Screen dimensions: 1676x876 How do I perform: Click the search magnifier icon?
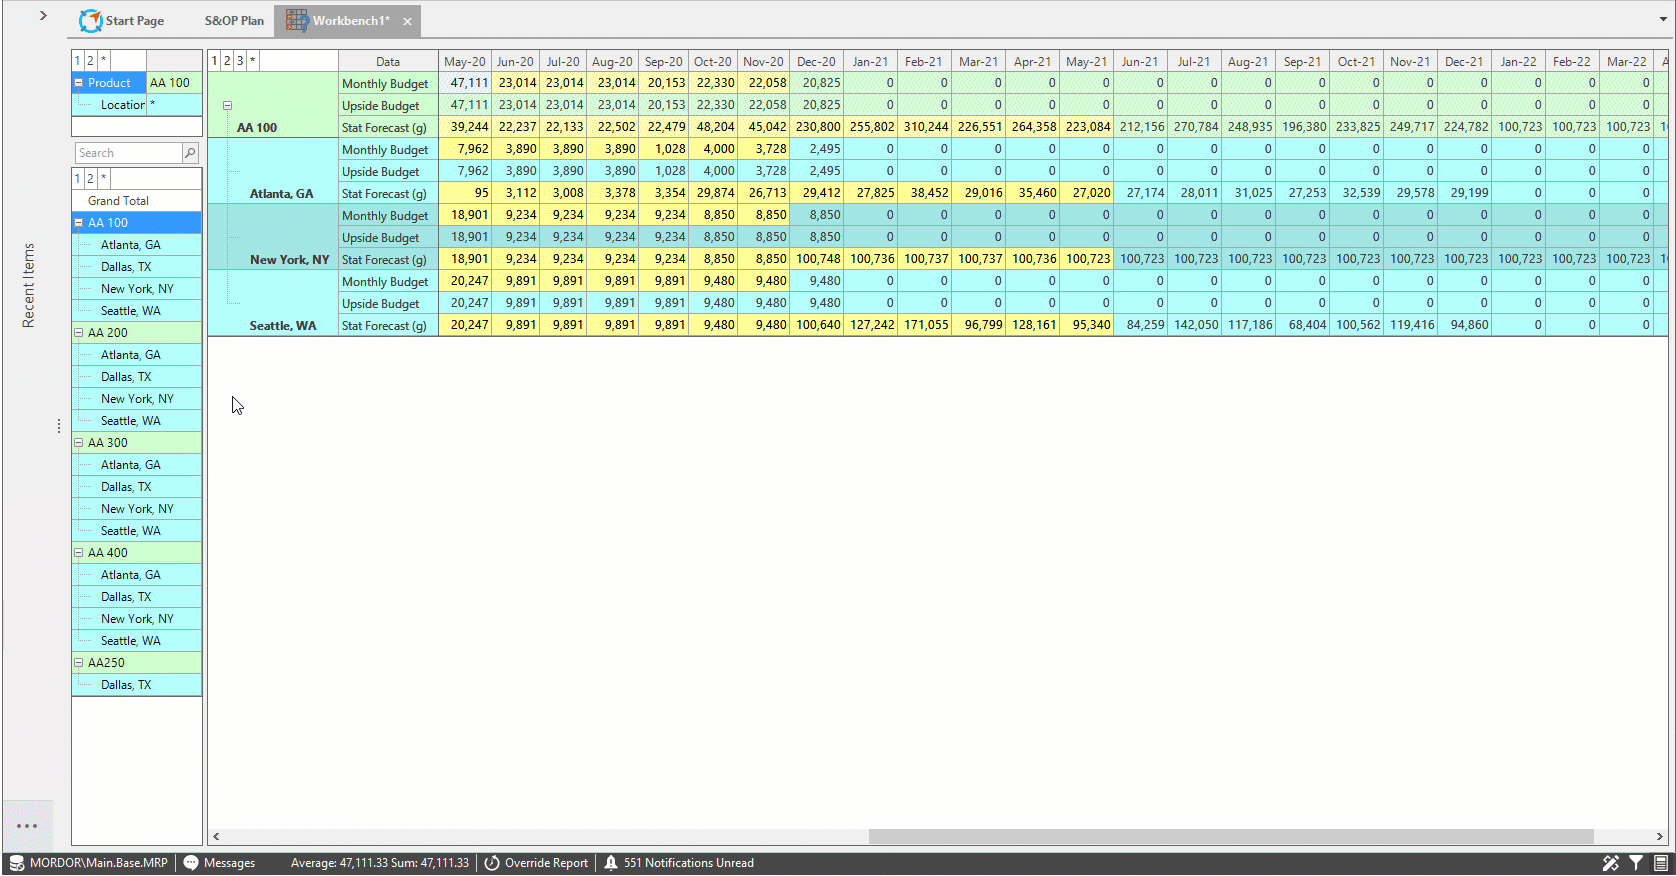[190, 153]
